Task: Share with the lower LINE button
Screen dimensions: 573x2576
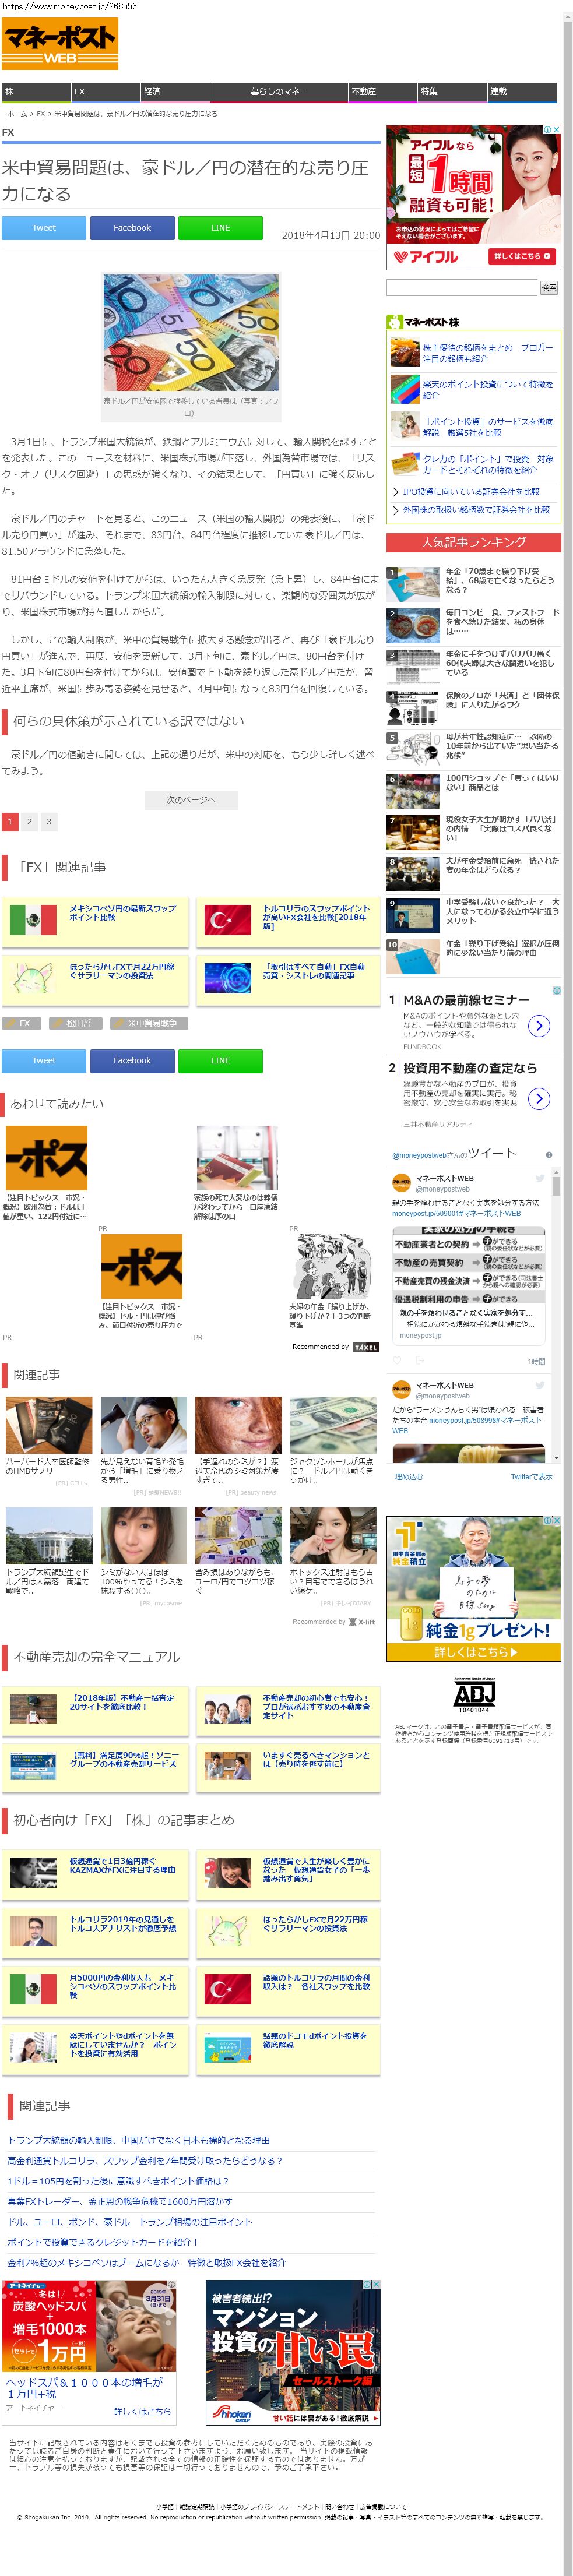Action: [220, 1061]
